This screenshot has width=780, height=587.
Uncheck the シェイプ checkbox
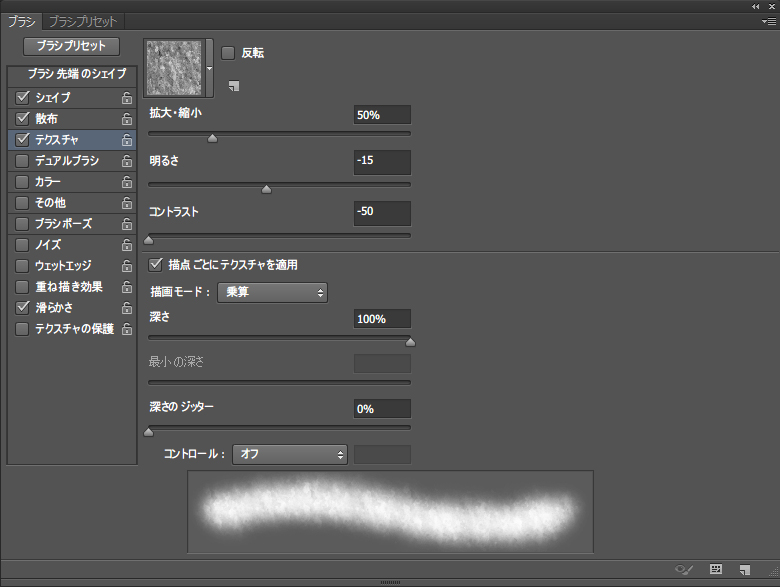[x=22, y=98]
